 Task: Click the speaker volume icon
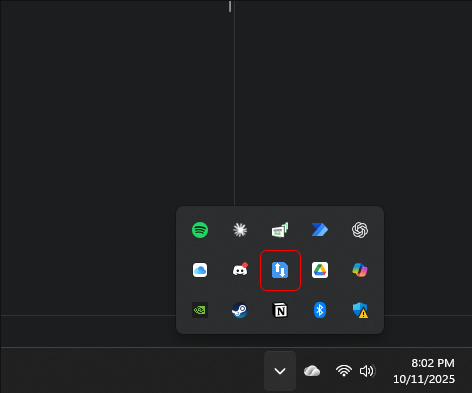tap(367, 371)
